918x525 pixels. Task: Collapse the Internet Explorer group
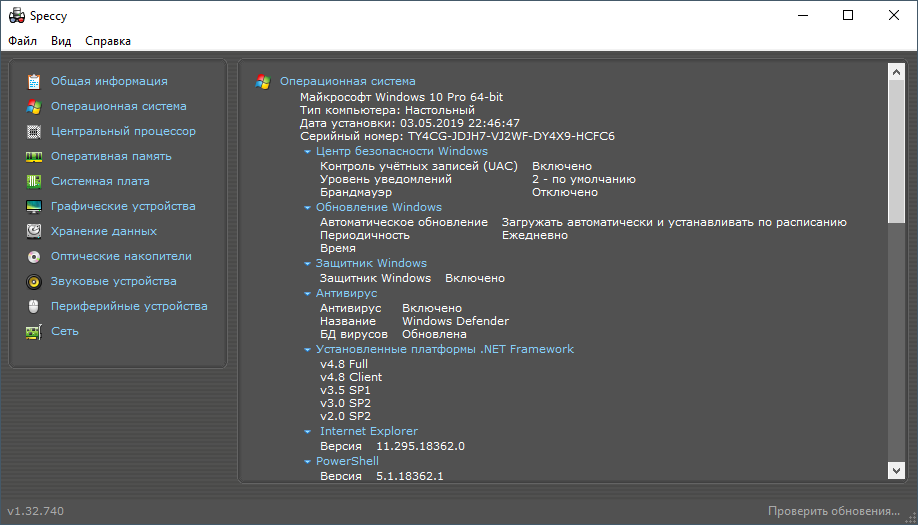(x=307, y=432)
